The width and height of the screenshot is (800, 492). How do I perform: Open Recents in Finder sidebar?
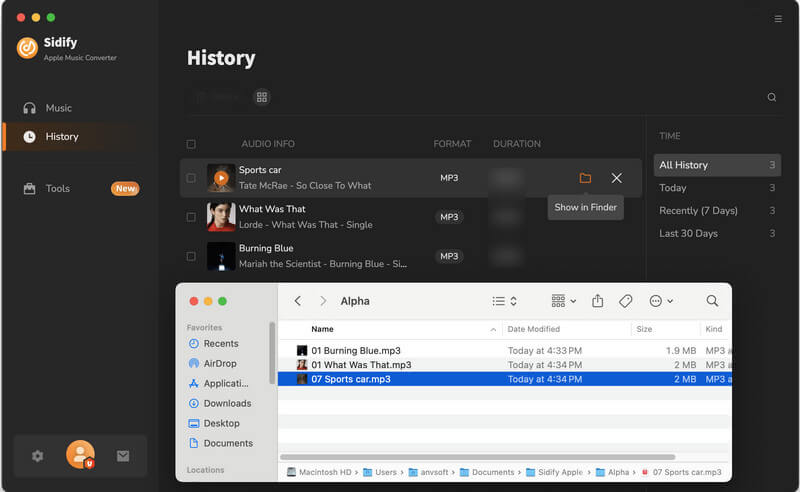[220, 343]
